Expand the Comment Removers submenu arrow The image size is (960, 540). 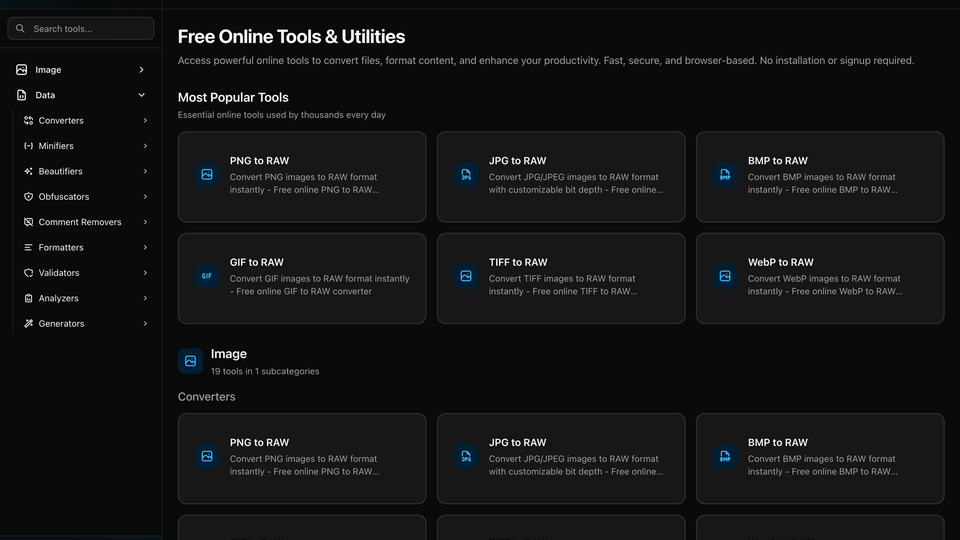[x=145, y=222]
